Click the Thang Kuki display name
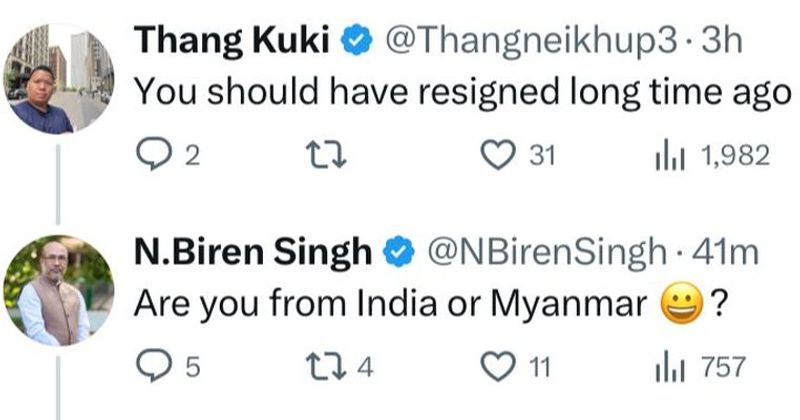The height and width of the screenshot is (420, 800). [x=233, y=41]
